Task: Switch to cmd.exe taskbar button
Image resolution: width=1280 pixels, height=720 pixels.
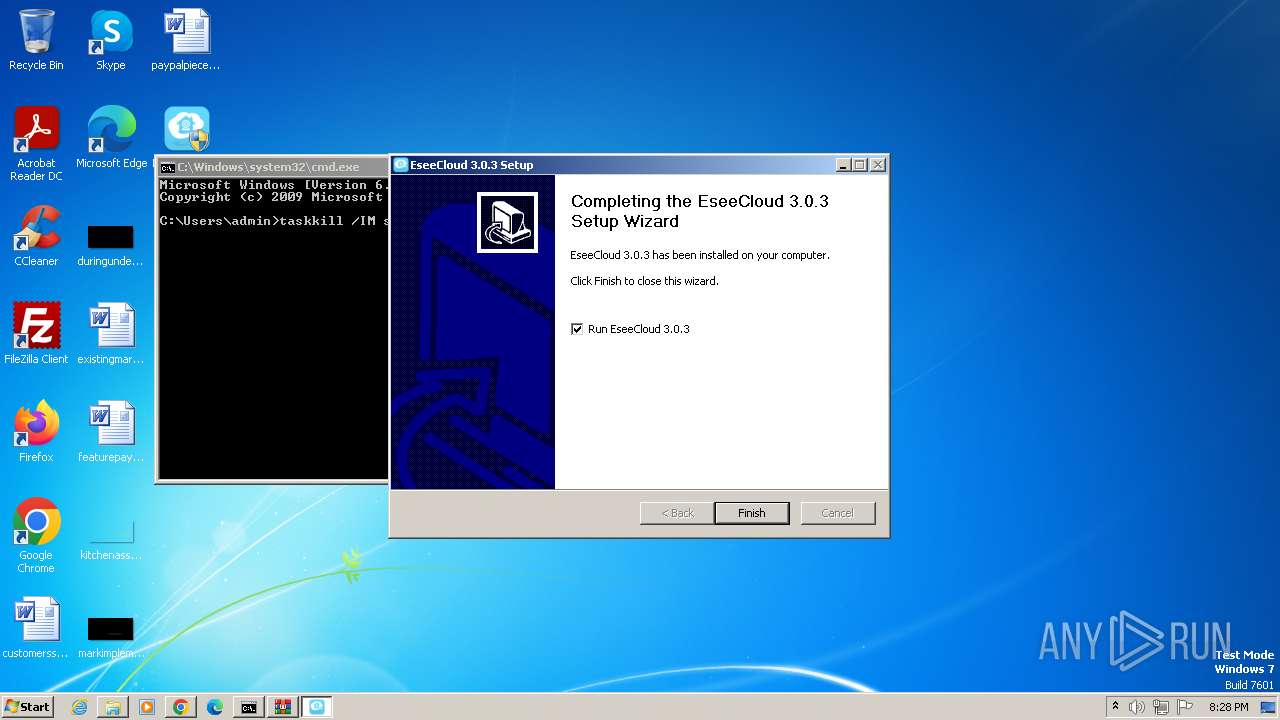Action: [248, 707]
